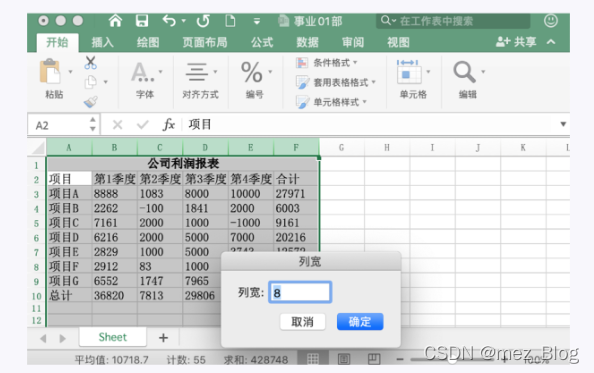594x373 pixels.
Task: Click the 总计 cell
Action: [x=69, y=295]
